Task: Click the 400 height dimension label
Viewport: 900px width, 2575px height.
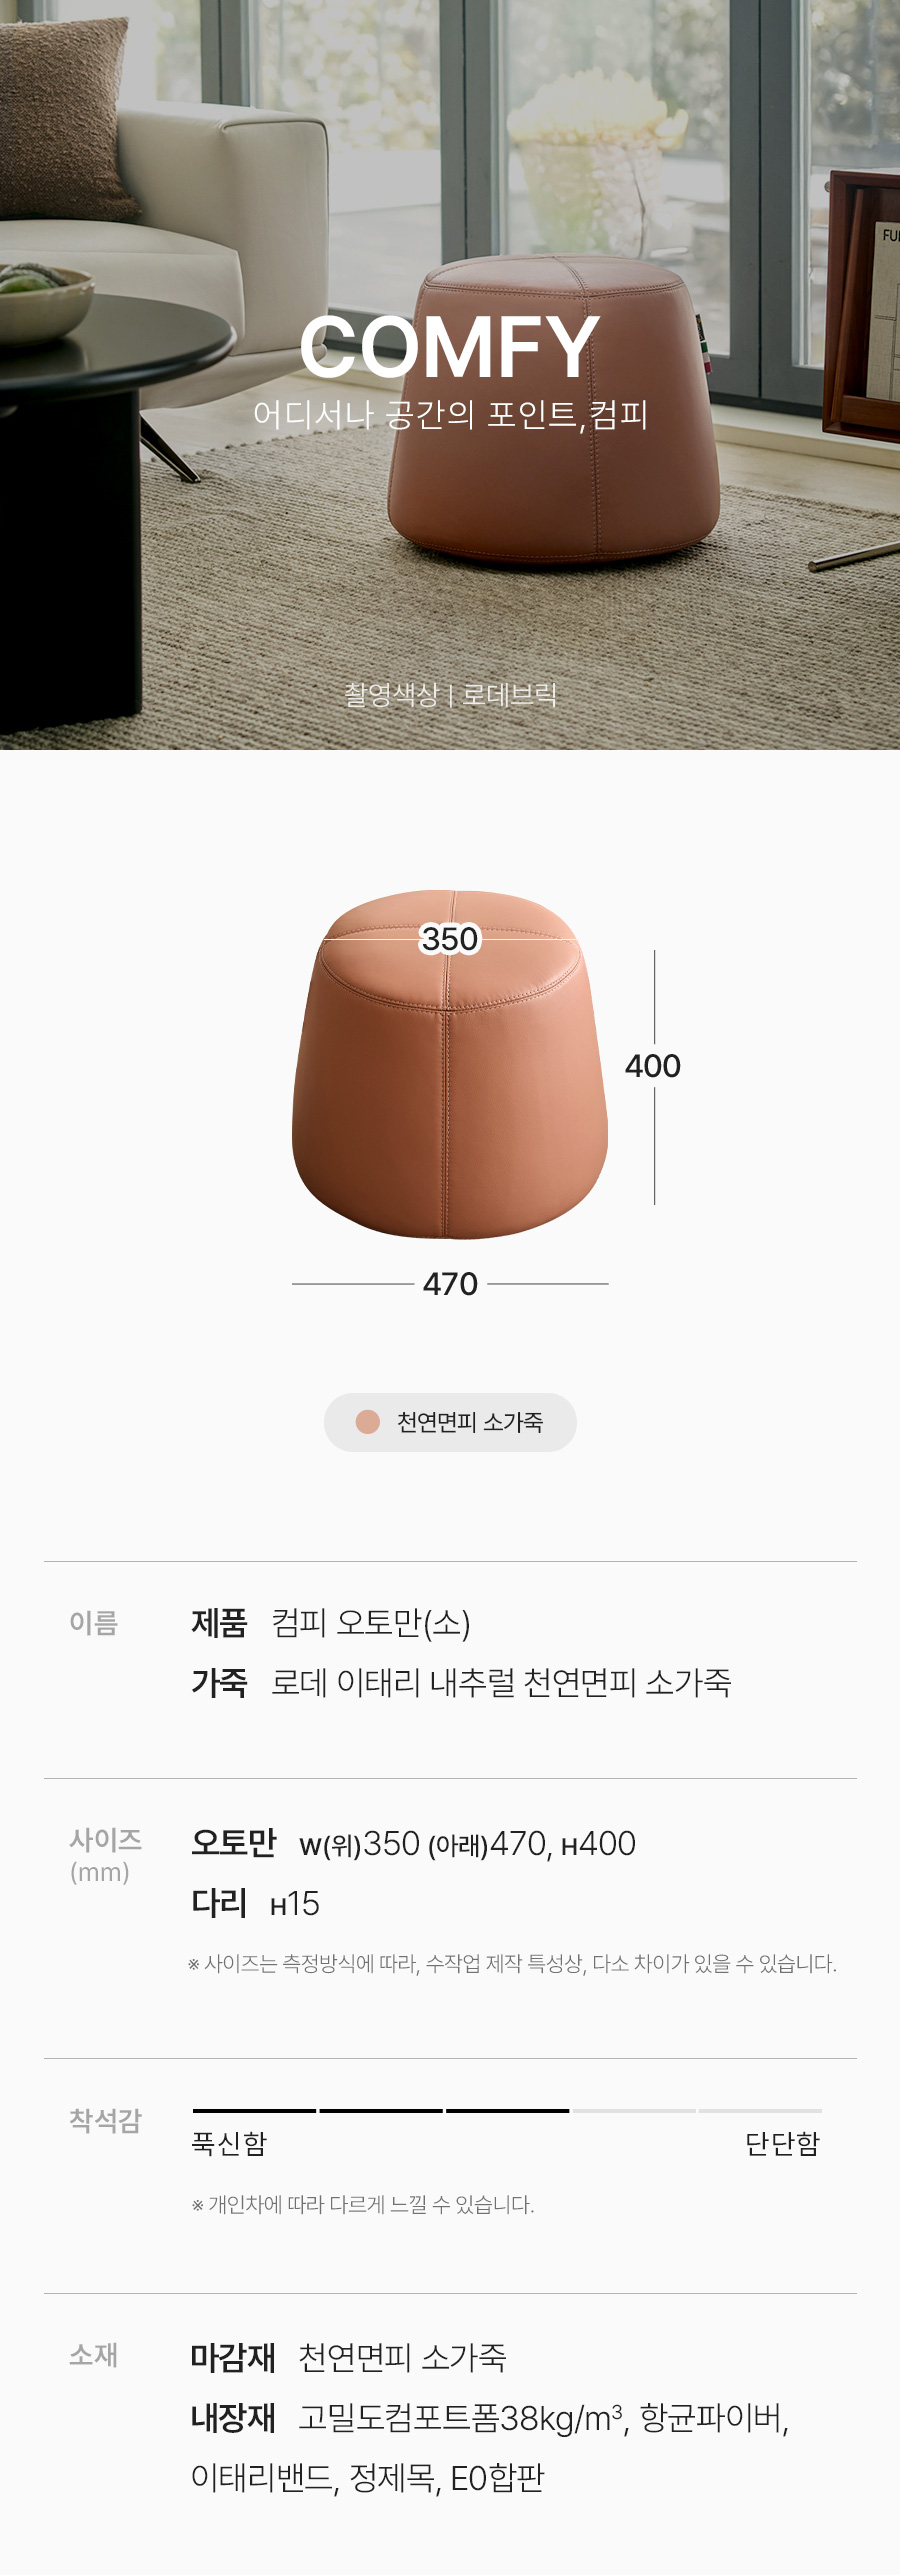Action: coord(653,1066)
